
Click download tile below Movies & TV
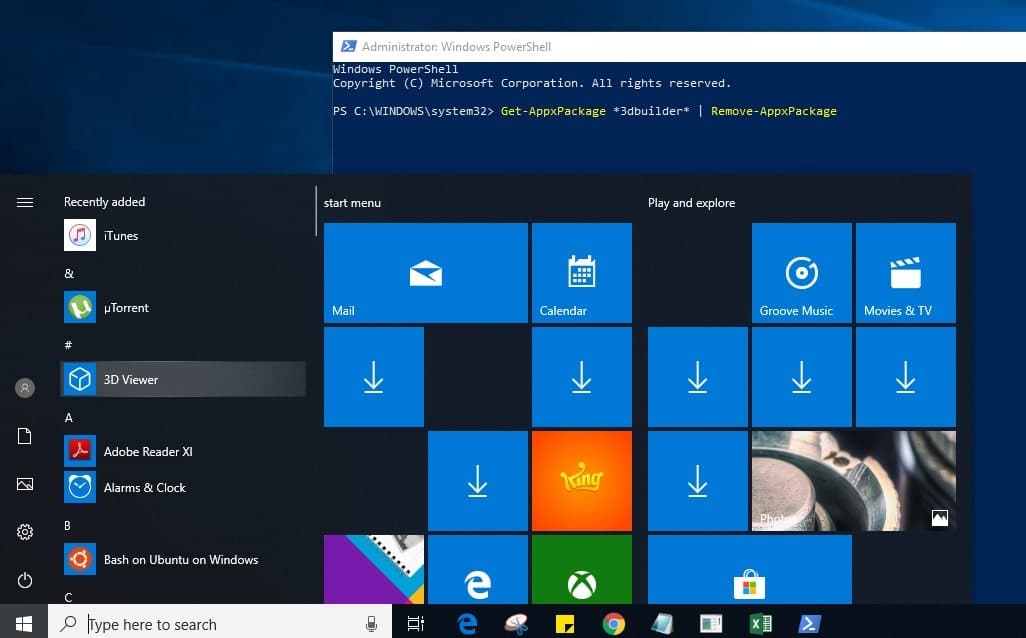point(906,377)
